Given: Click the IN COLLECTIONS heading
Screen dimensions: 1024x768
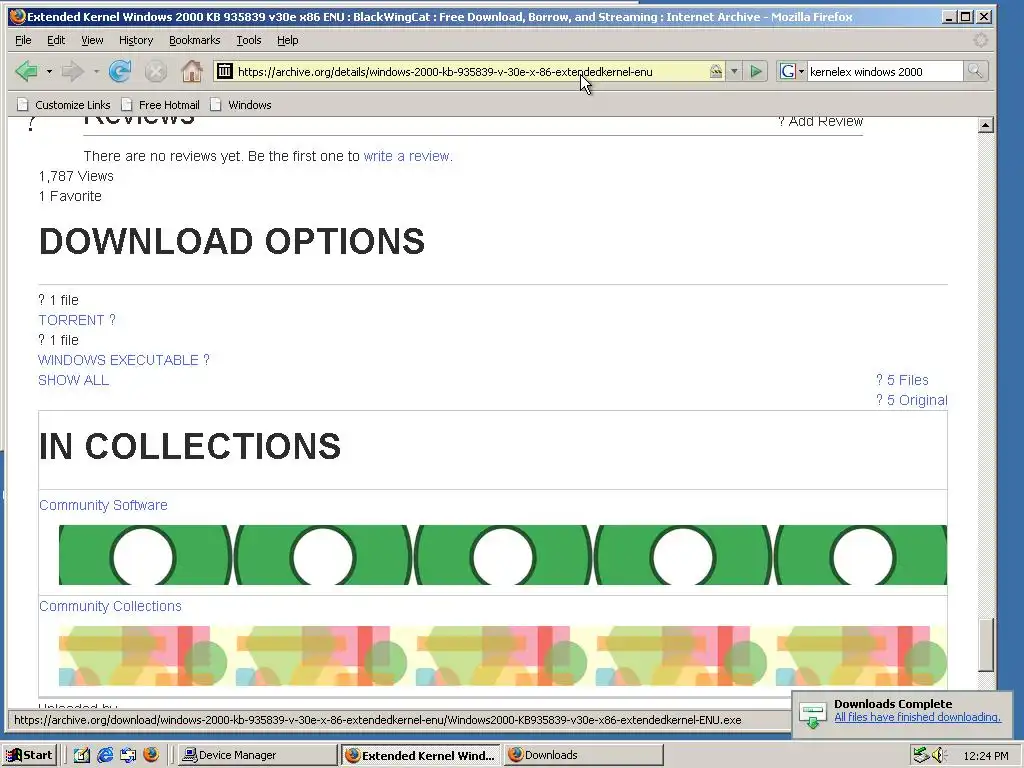Looking at the screenshot, I should tap(190, 447).
